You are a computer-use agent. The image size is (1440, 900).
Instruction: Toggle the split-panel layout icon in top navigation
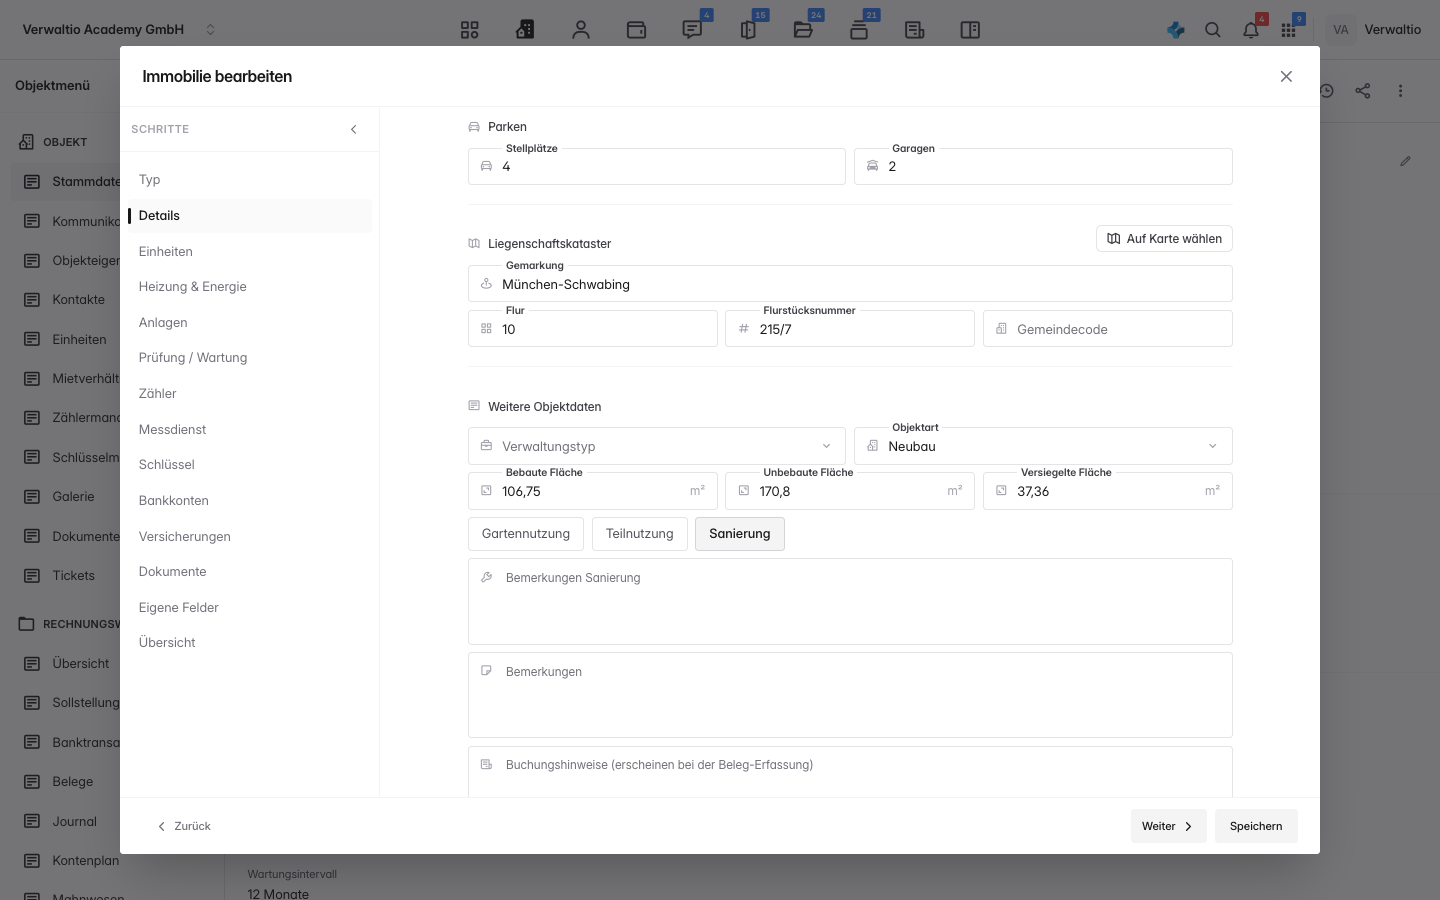[970, 30]
